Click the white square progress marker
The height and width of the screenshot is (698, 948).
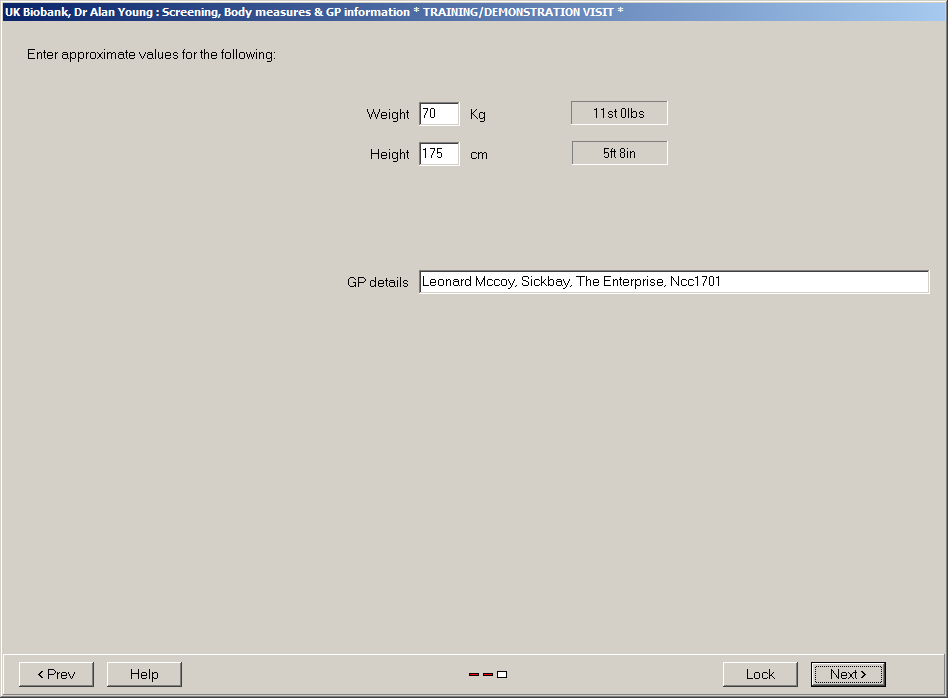pos(502,674)
